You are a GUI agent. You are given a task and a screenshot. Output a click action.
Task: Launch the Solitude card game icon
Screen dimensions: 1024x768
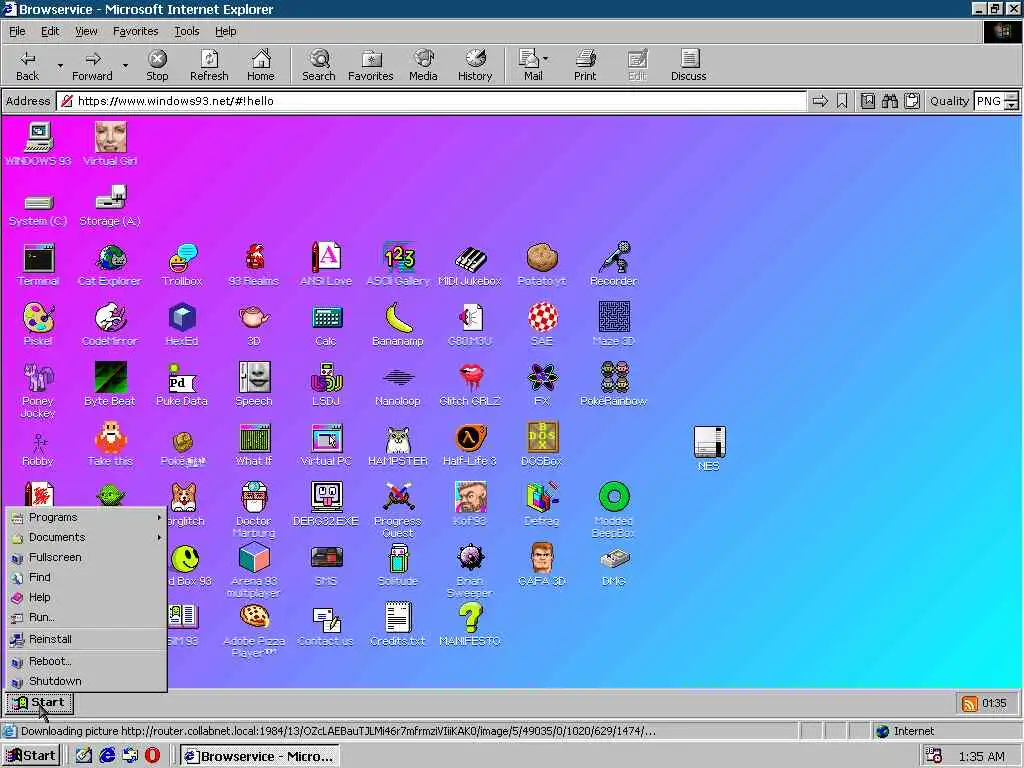click(398, 565)
